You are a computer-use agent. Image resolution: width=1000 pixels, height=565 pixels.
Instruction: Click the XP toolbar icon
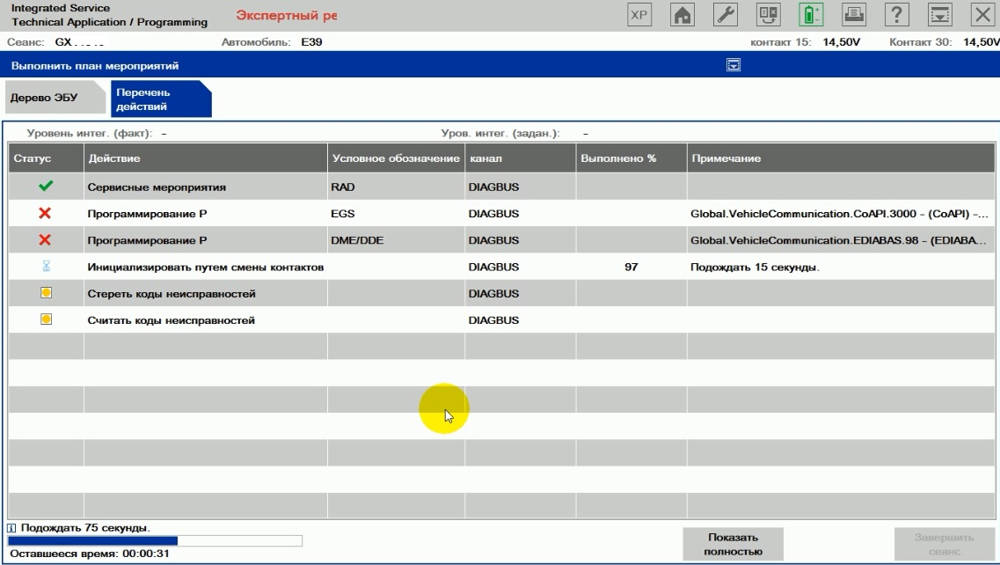point(639,16)
